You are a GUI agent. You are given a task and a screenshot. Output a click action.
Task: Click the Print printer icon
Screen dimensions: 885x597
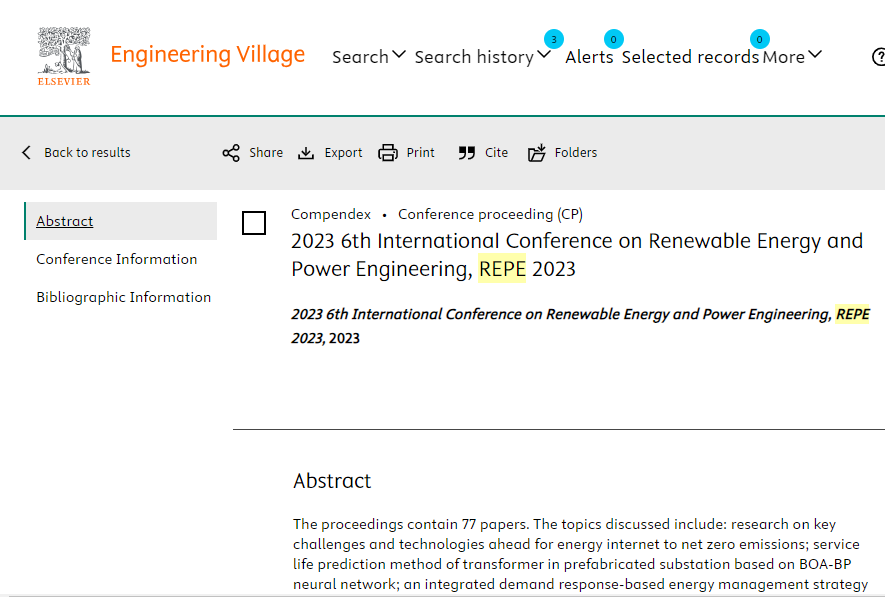pyautogui.click(x=388, y=153)
